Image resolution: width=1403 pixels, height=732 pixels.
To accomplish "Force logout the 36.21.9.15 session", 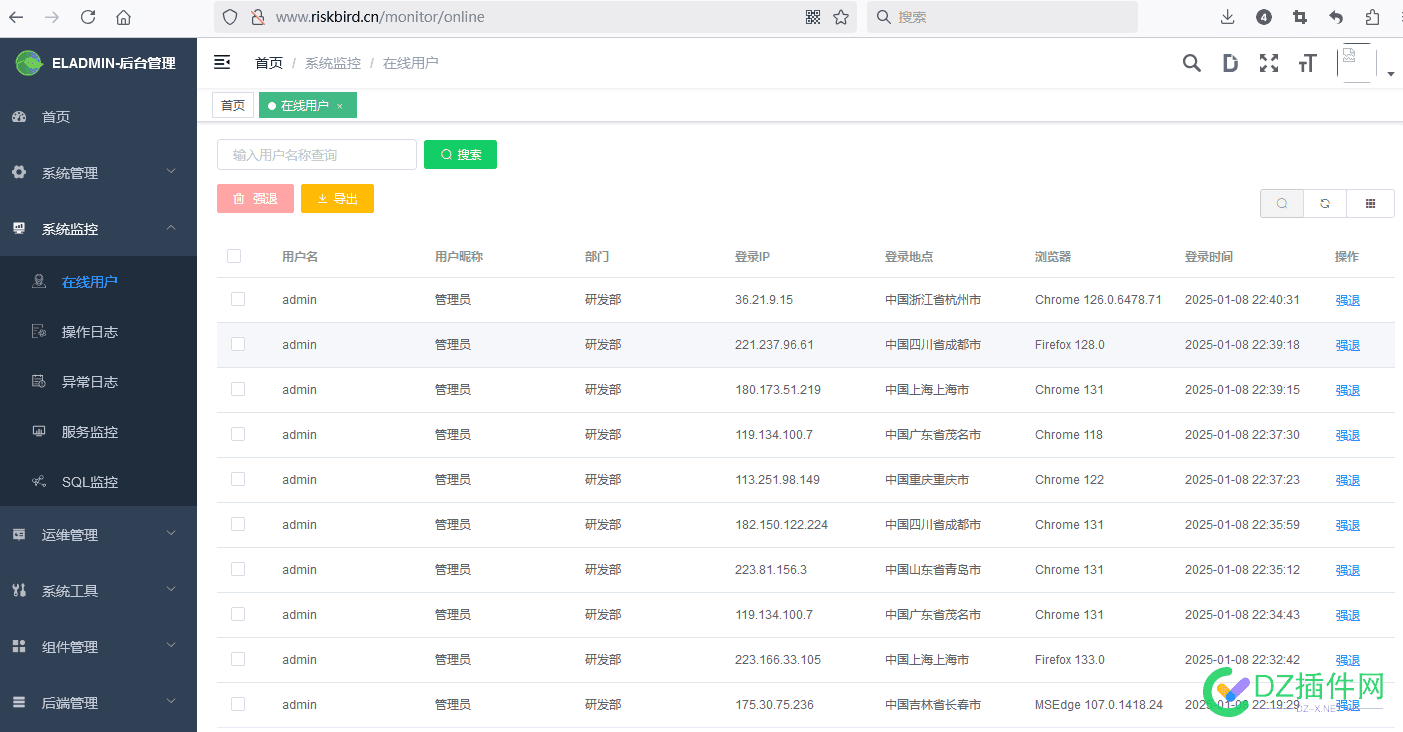I will coord(1348,300).
